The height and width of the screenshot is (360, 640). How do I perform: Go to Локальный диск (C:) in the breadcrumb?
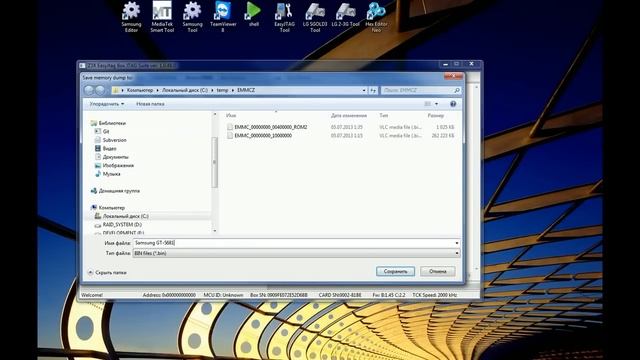(185, 90)
